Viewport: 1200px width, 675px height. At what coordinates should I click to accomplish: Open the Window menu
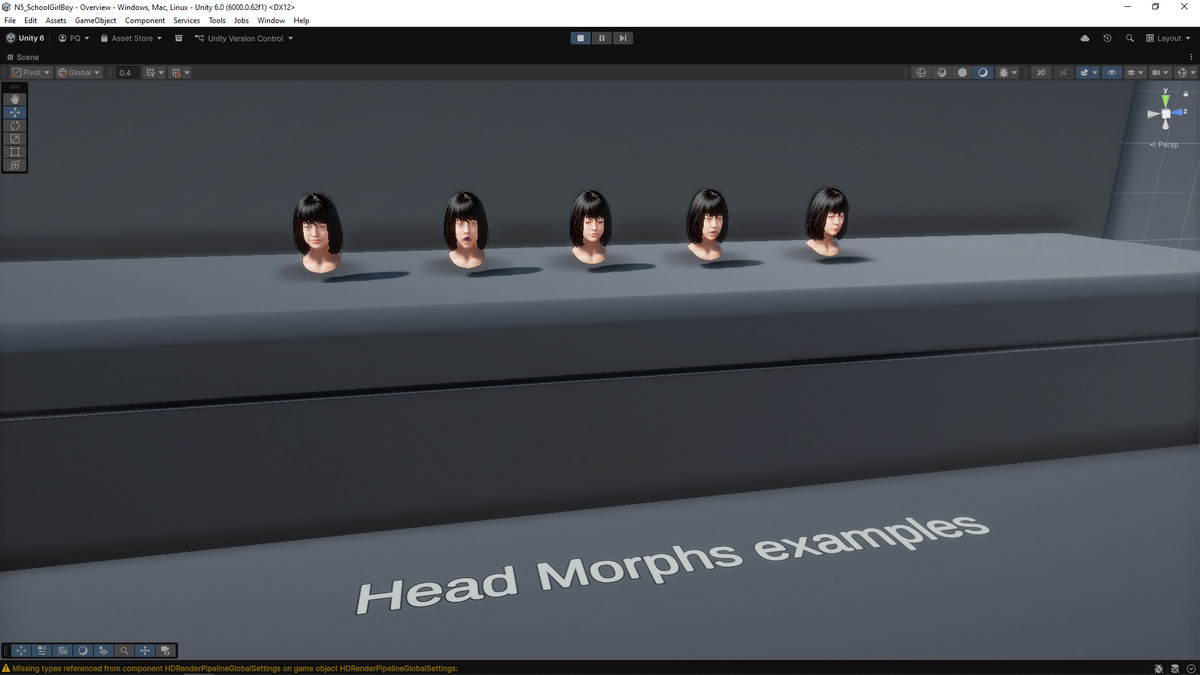[271, 20]
